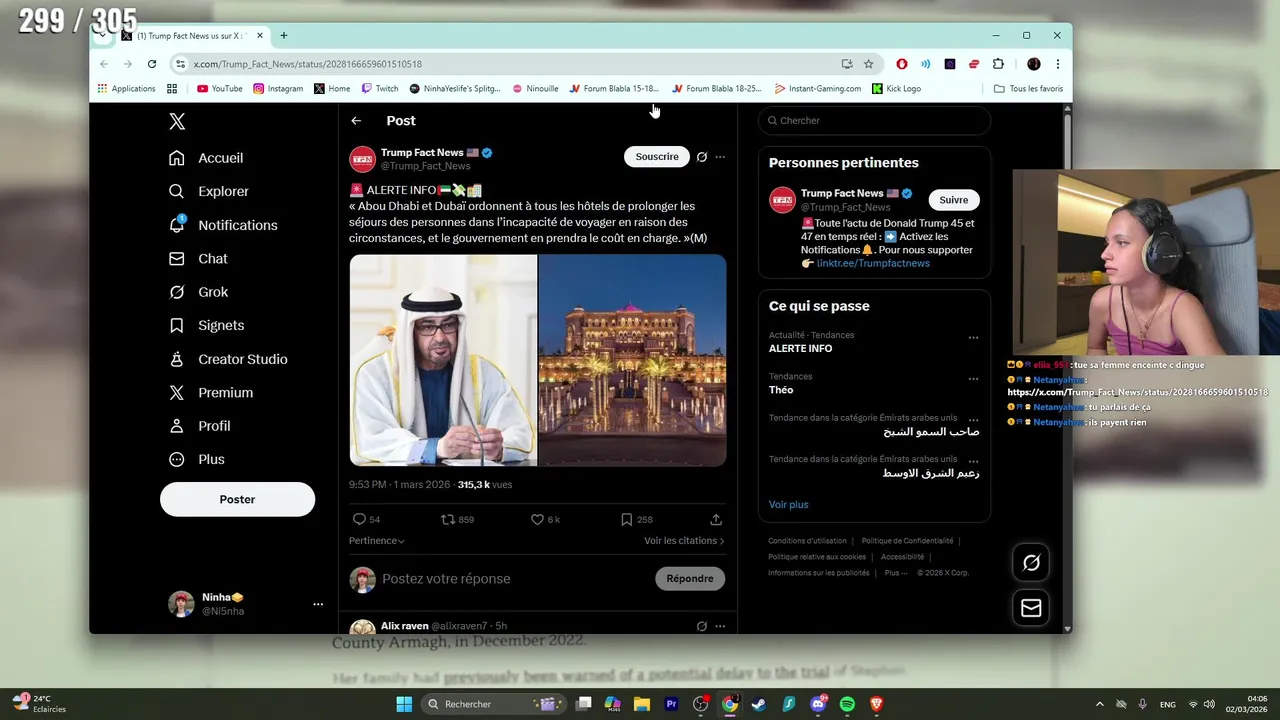The image size is (1280, 720).
Task: Open Windows Start menu
Action: [404, 704]
